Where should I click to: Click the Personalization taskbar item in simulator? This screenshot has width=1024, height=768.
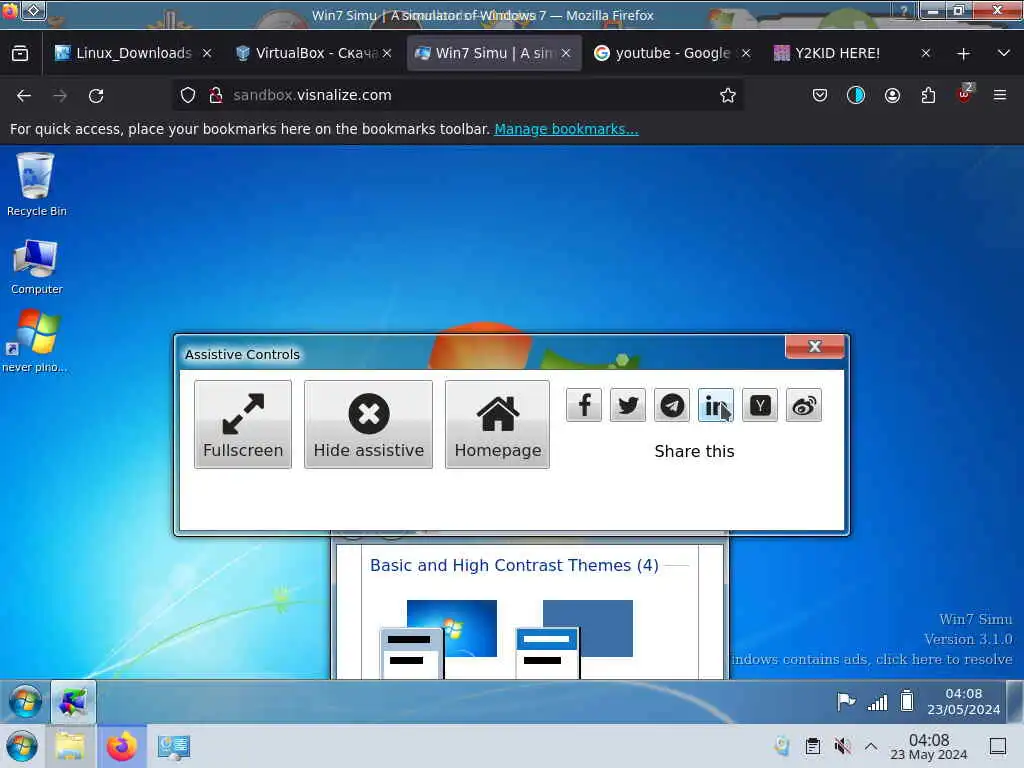tap(73, 701)
